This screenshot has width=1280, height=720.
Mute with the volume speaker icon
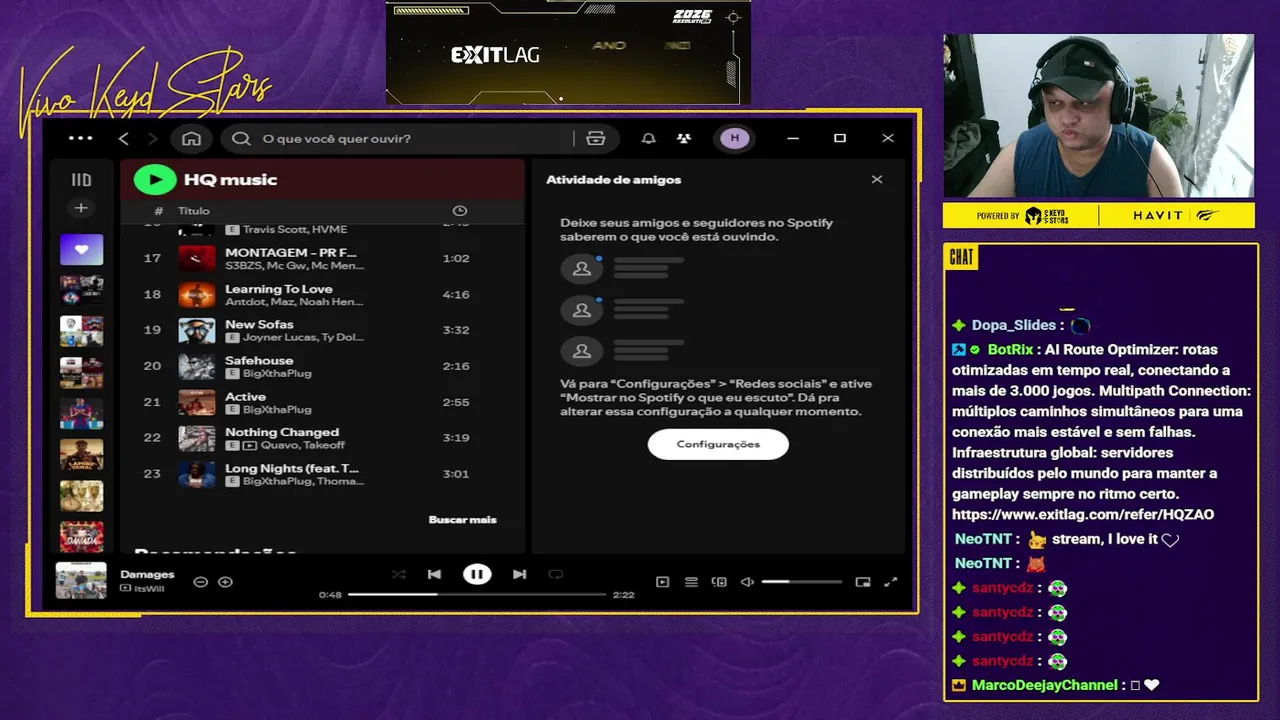click(747, 582)
